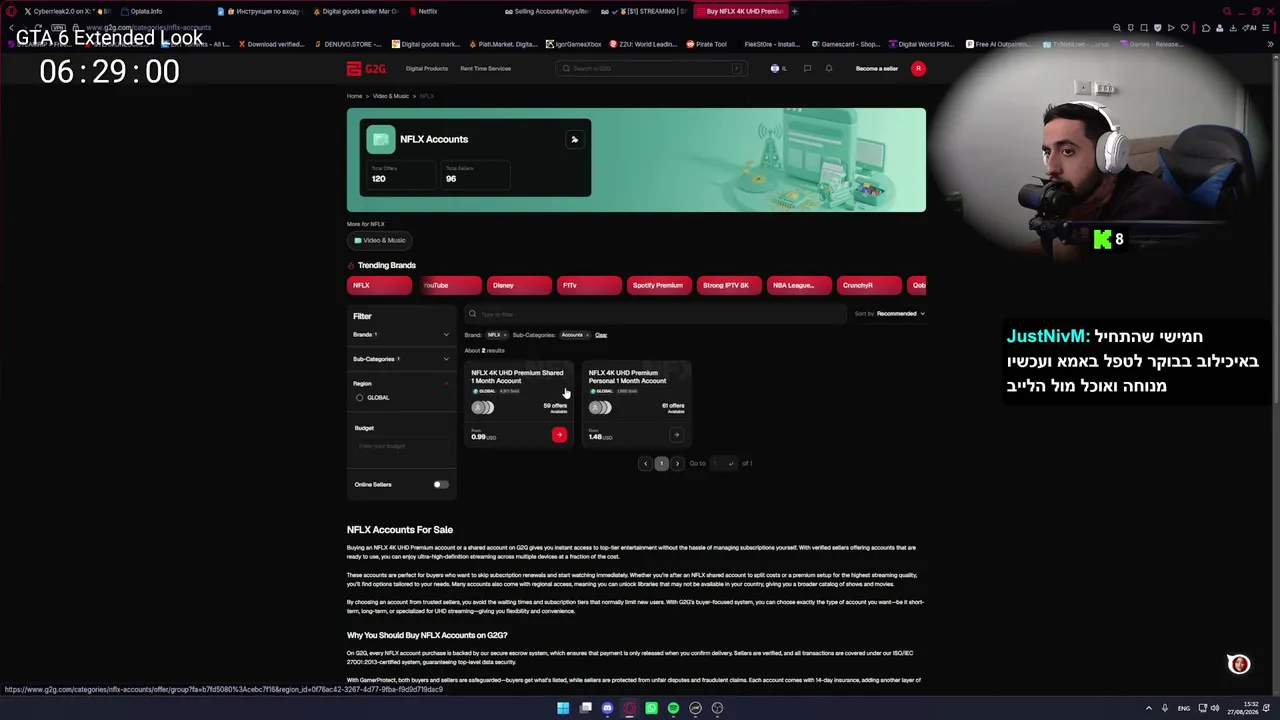1280x720 pixels.
Task: Open the Sort by Recommended dropdown
Action: (890, 314)
